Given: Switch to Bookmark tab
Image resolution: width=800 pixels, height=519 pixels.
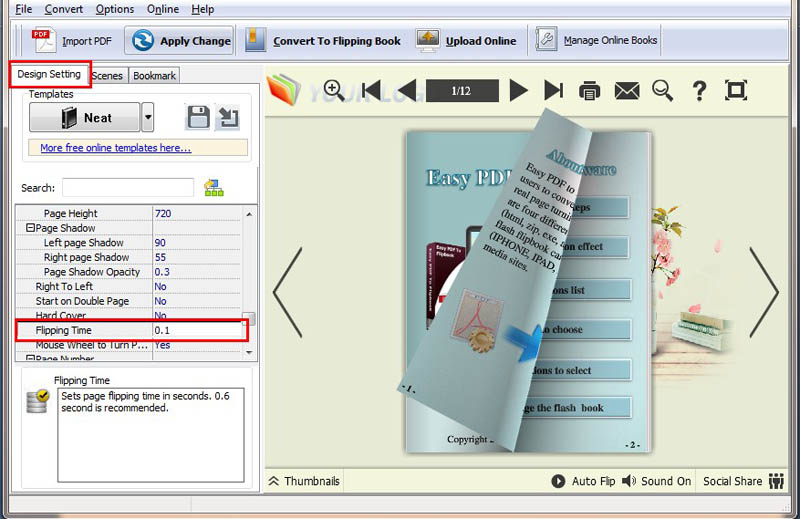Looking at the screenshot, I should pos(154,76).
